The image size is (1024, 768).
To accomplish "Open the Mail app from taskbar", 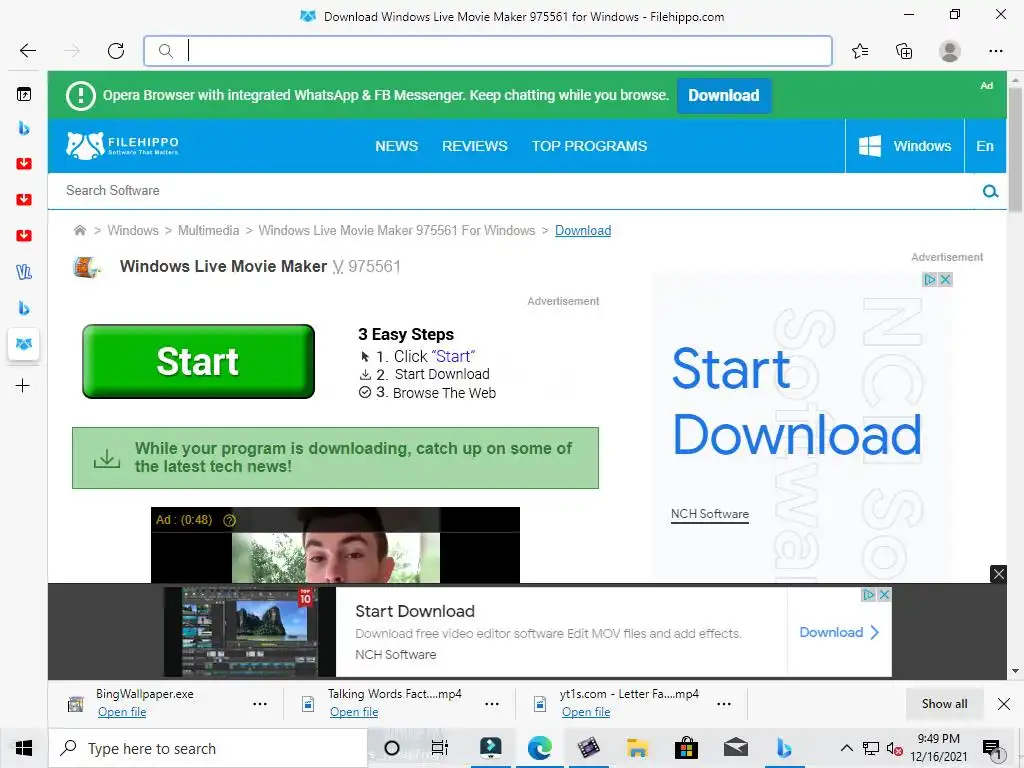I will coord(735,748).
